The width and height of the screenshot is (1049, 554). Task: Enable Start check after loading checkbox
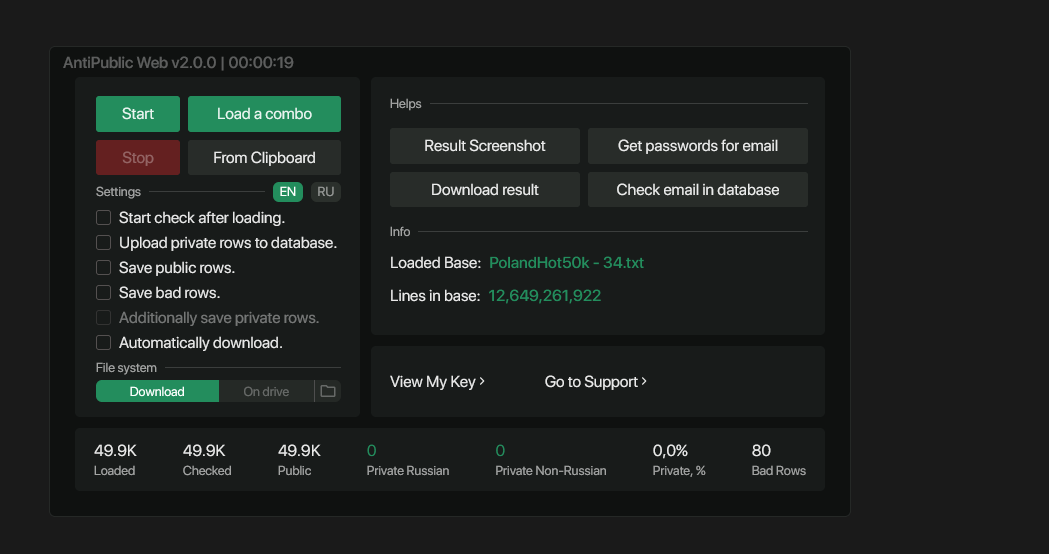click(x=103, y=217)
